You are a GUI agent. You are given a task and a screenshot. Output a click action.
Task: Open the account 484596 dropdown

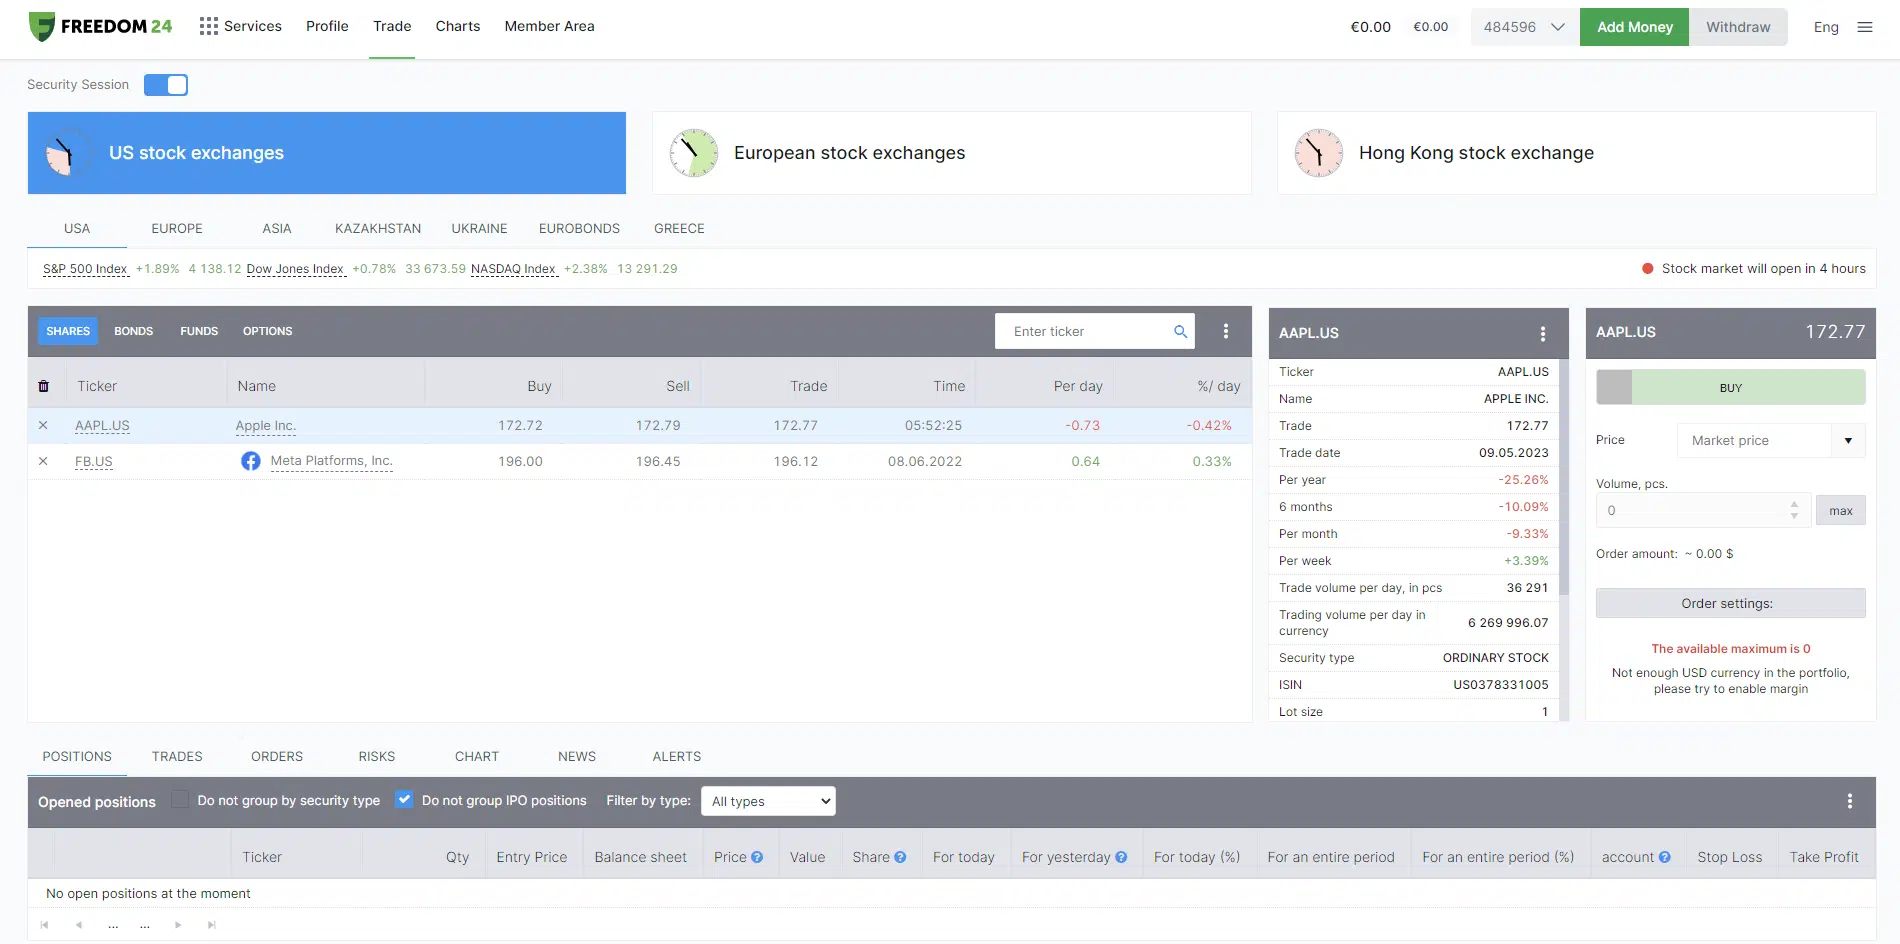(1525, 27)
